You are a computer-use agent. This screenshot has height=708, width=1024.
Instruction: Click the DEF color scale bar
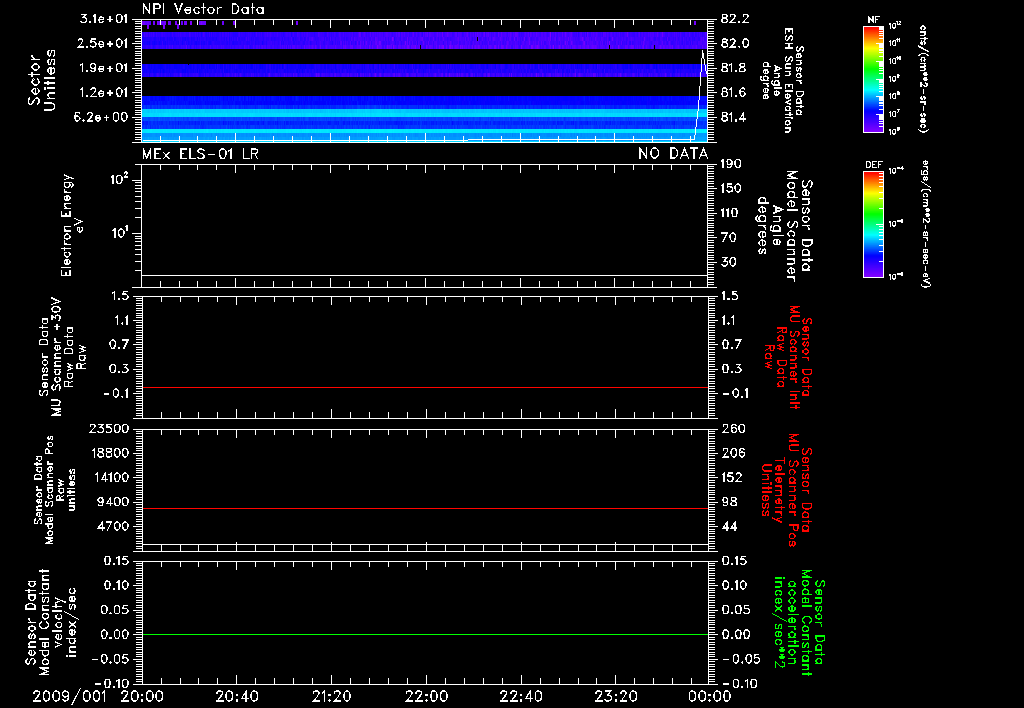tap(874, 224)
